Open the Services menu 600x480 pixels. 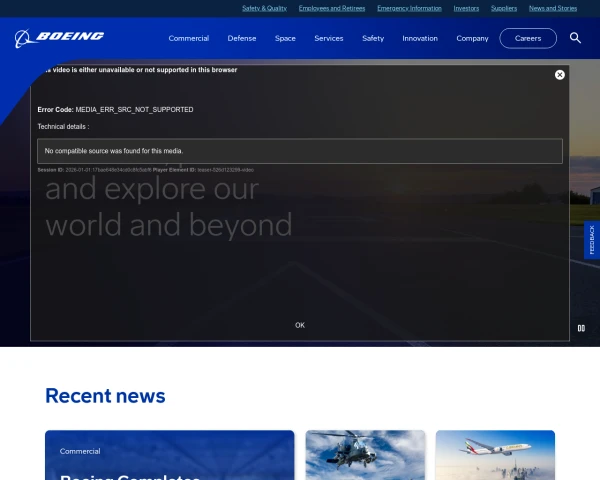[329, 38]
